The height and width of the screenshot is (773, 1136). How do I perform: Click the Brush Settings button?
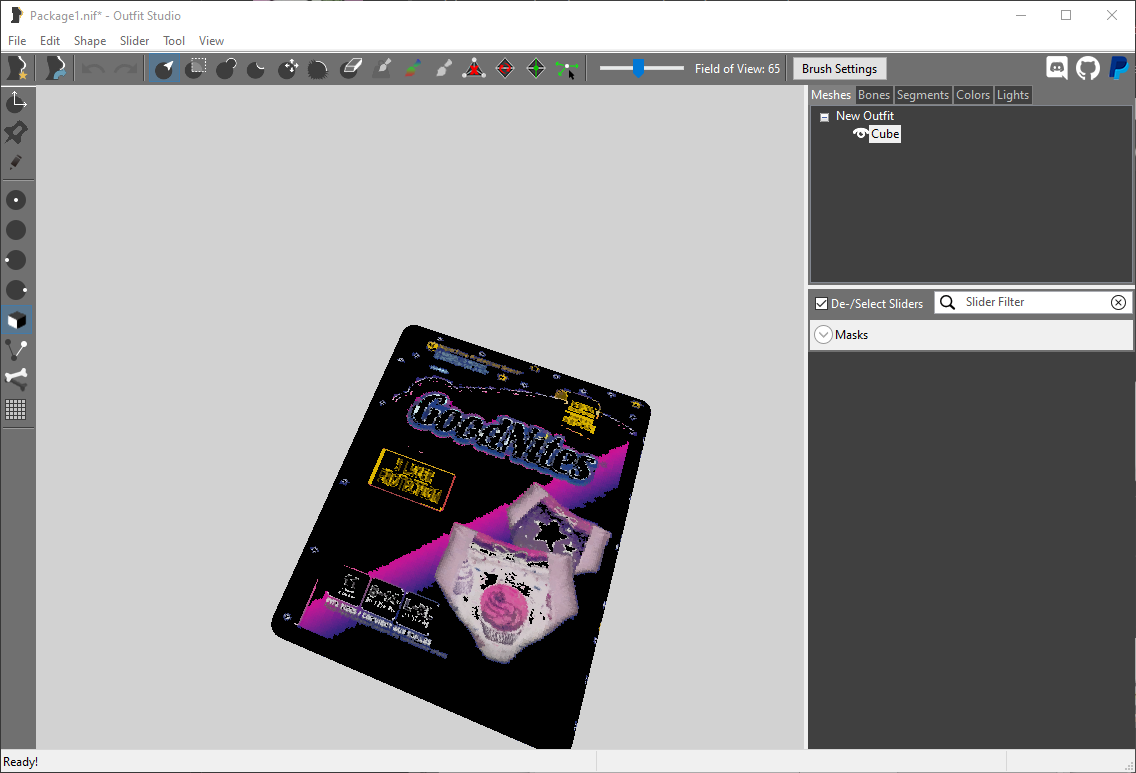point(840,69)
